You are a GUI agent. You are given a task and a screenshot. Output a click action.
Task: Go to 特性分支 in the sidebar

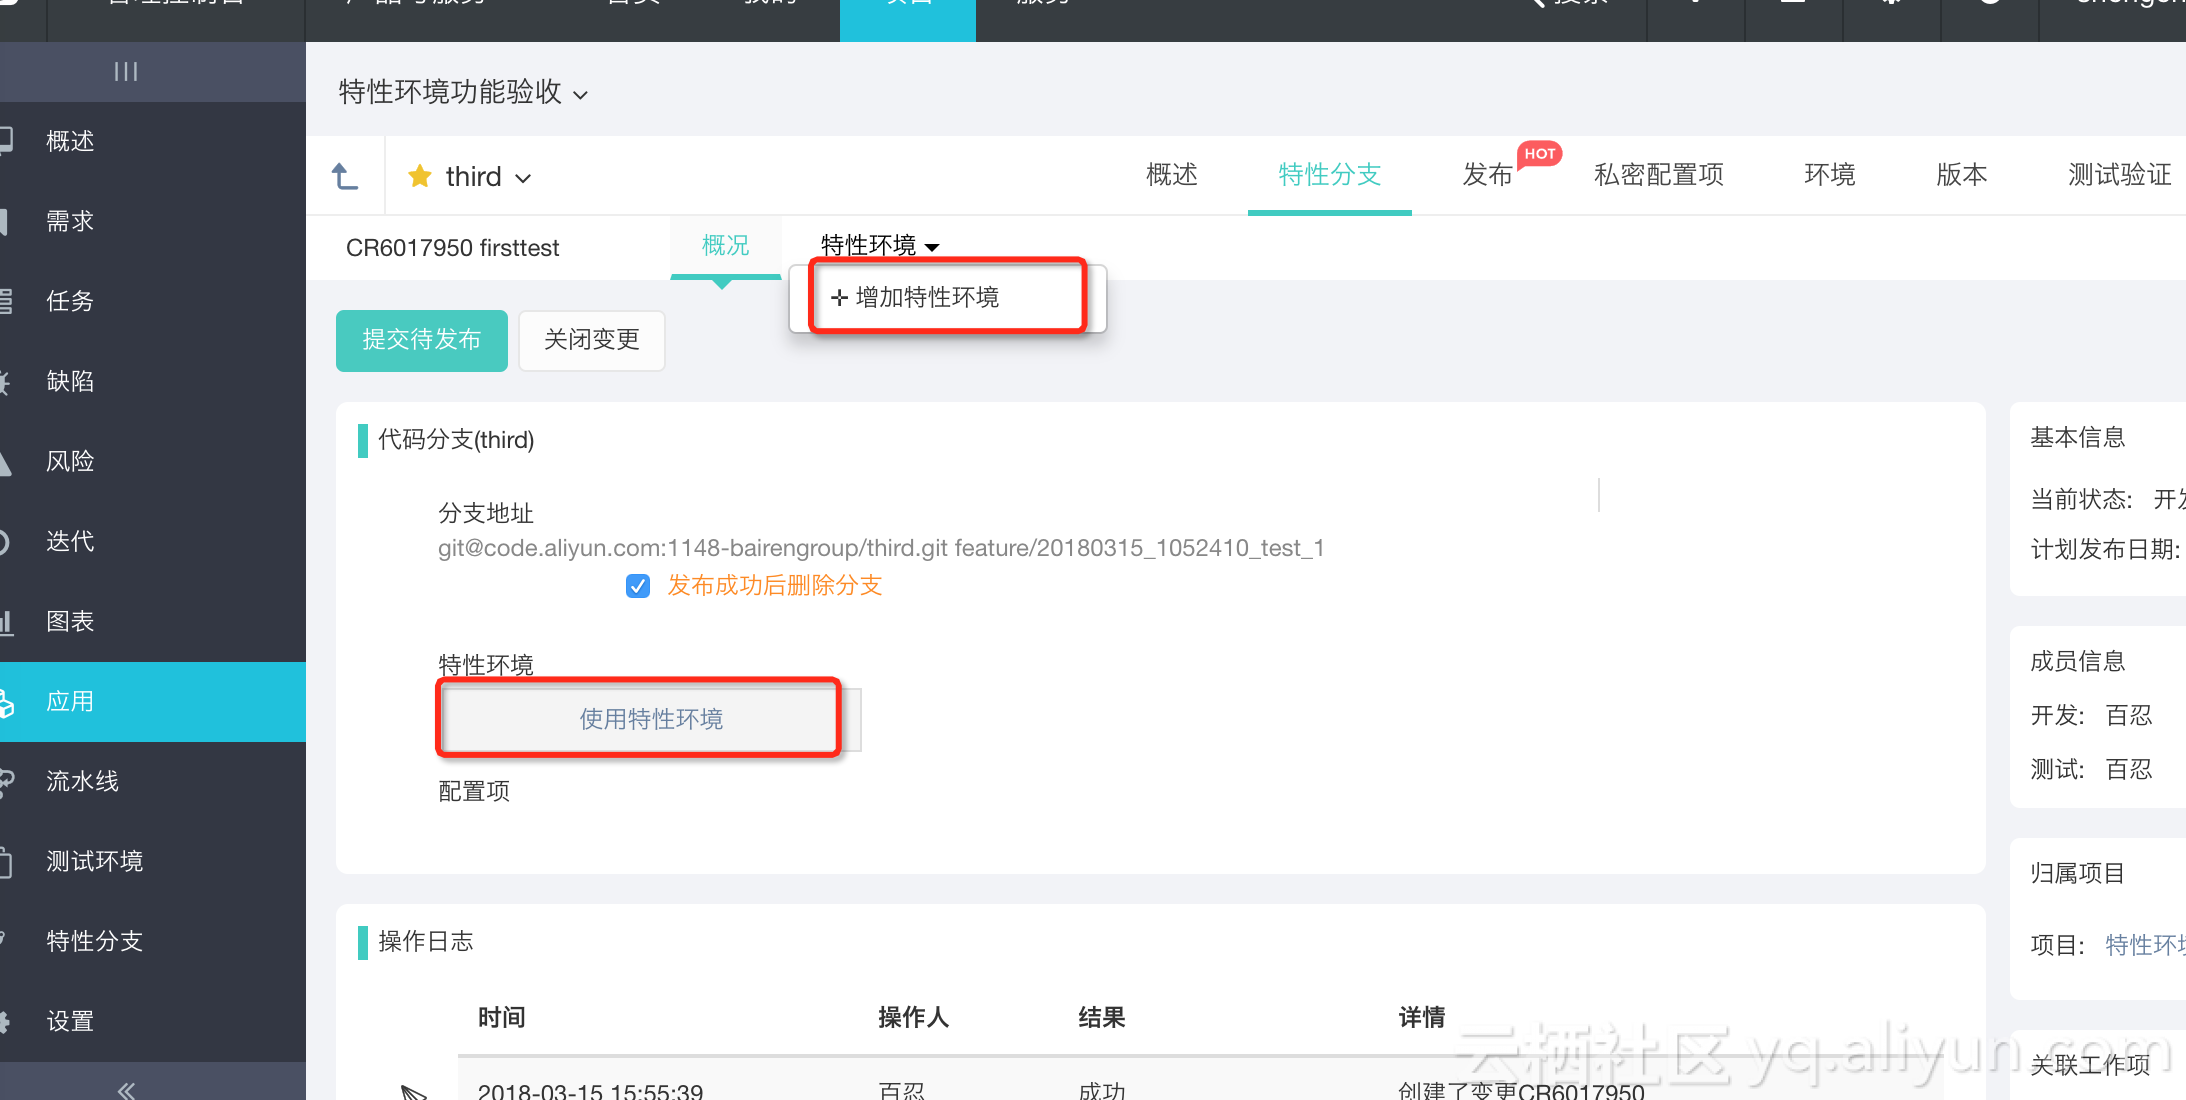click(94, 941)
